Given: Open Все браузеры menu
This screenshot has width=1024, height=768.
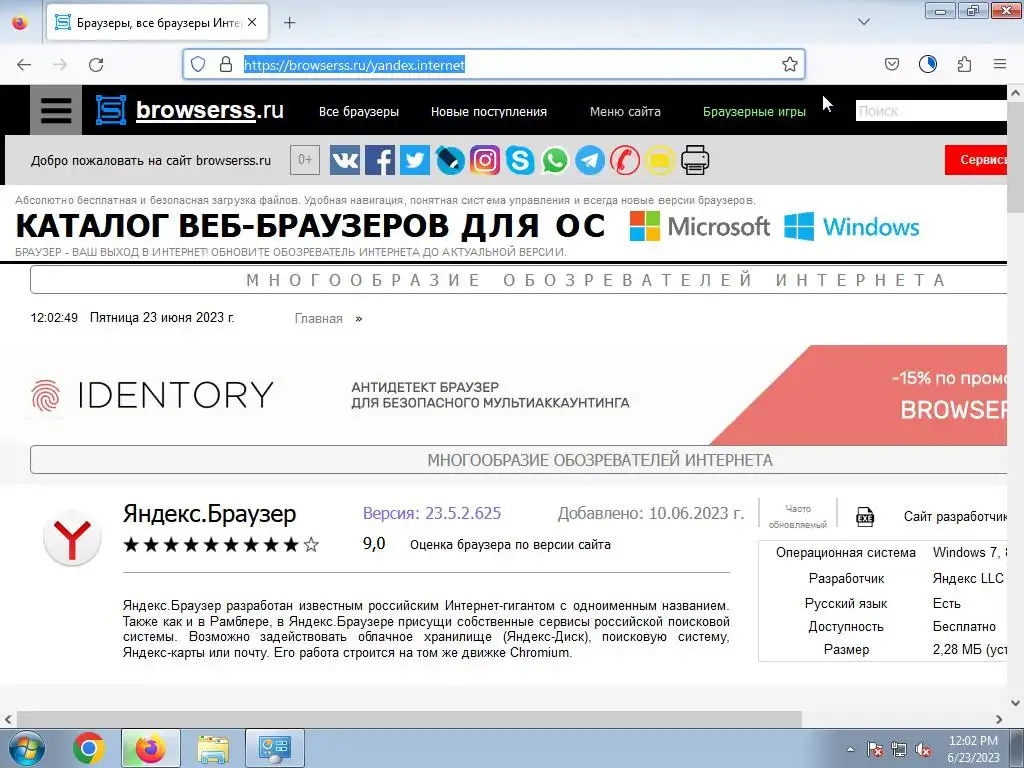Looking at the screenshot, I should pos(359,112).
